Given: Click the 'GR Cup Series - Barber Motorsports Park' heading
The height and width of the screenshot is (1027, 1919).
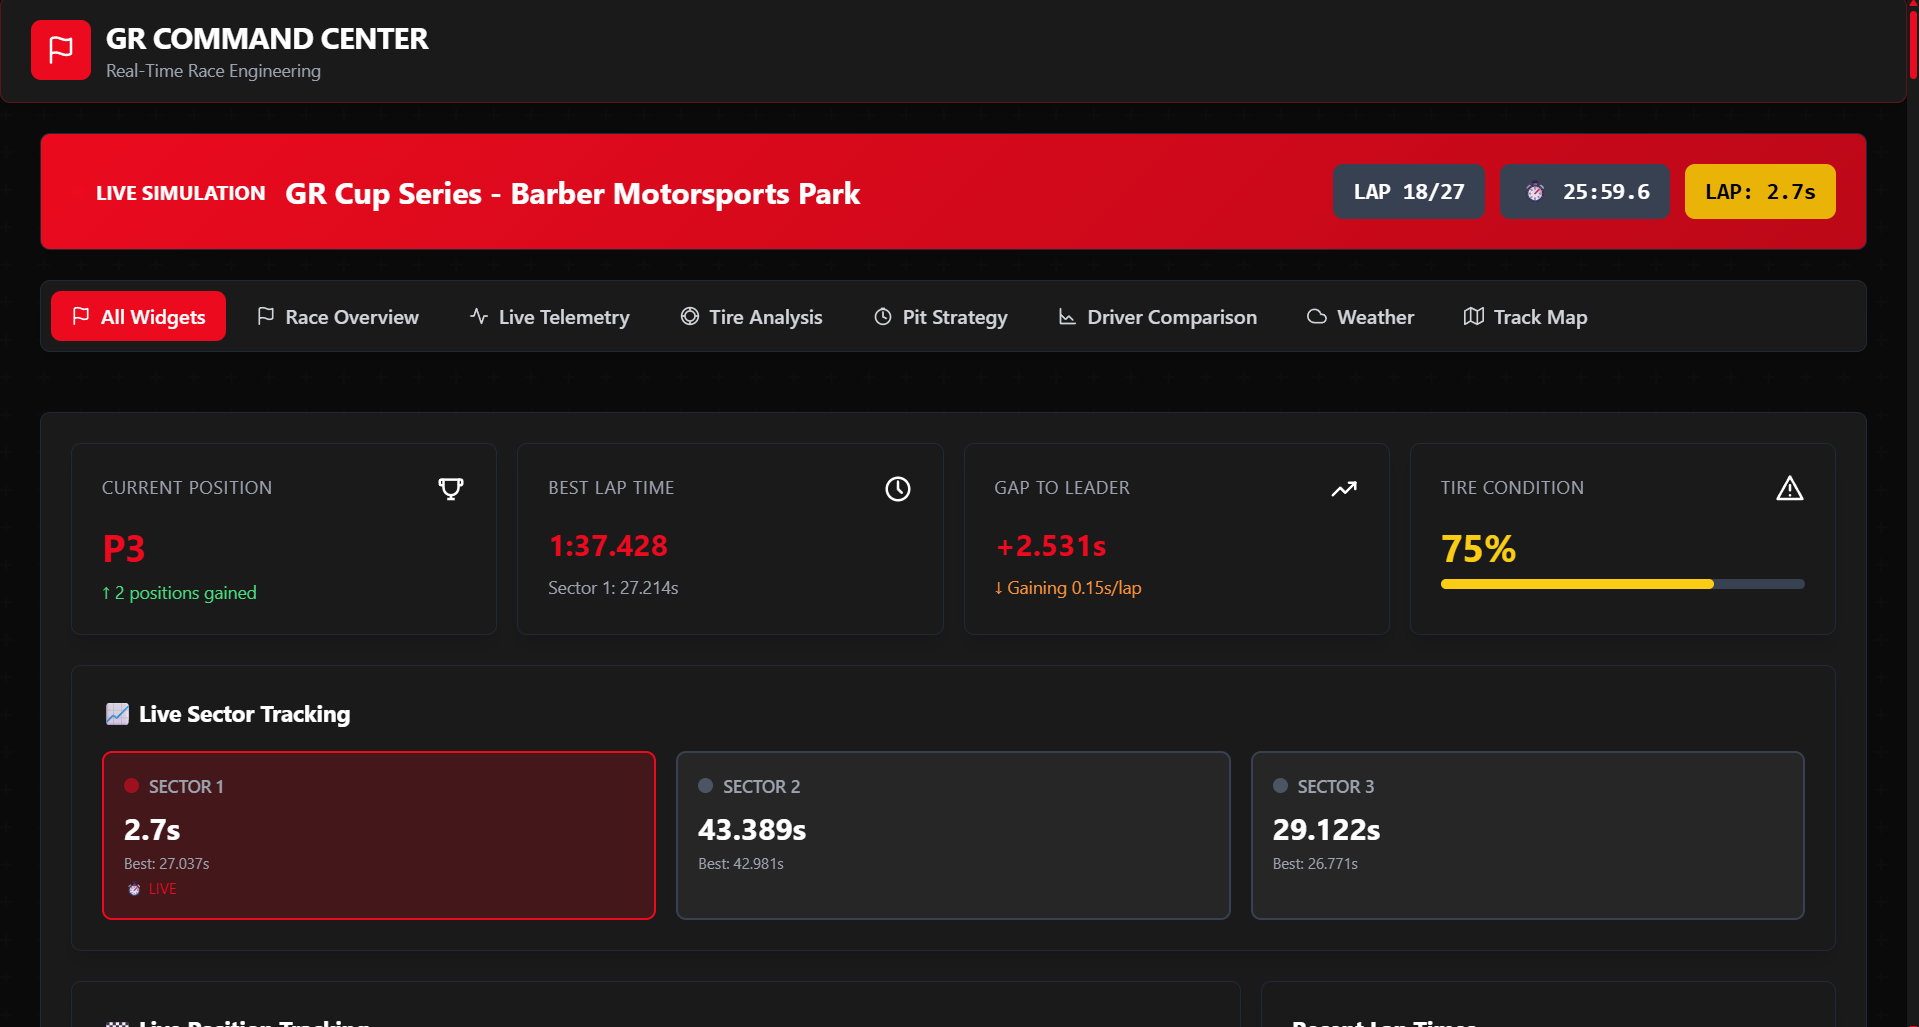Looking at the screenshot, I should pyautogui.click(x=573, y=193).
